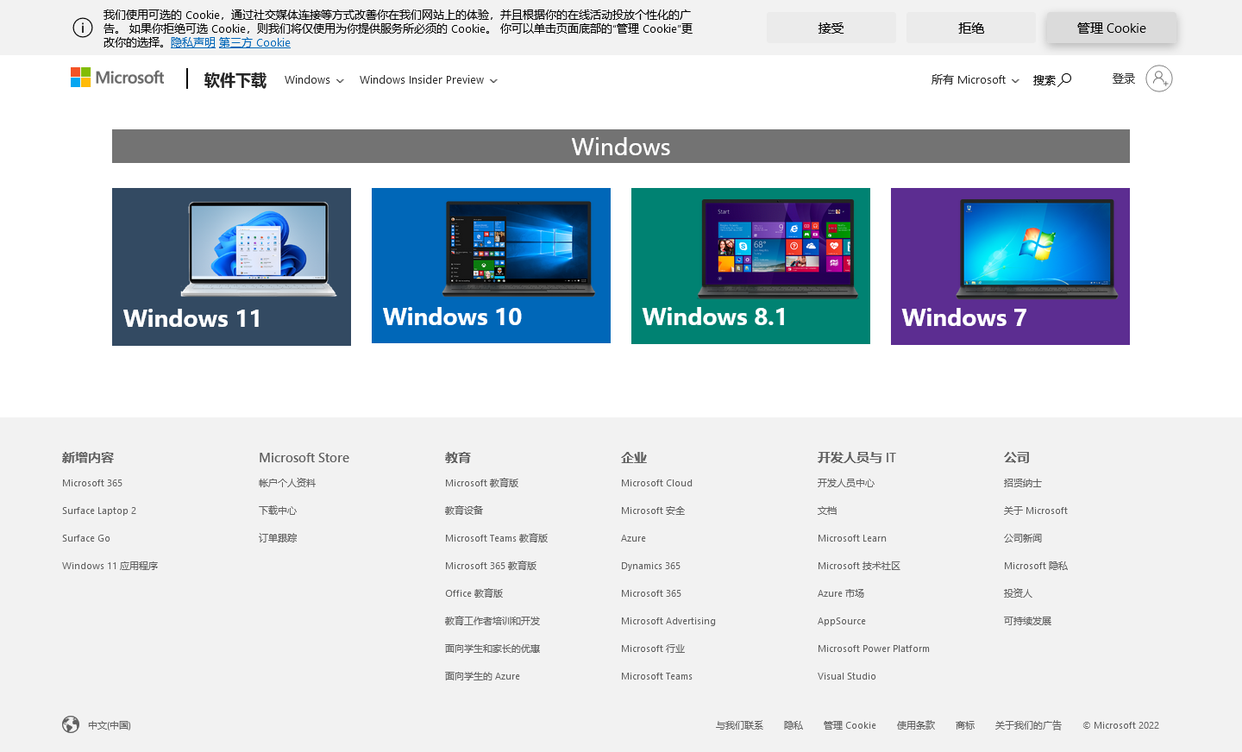Click the 管理 Cookie banner button
The width and height of the screenshot is (1242, 752).
[1112, 28]
